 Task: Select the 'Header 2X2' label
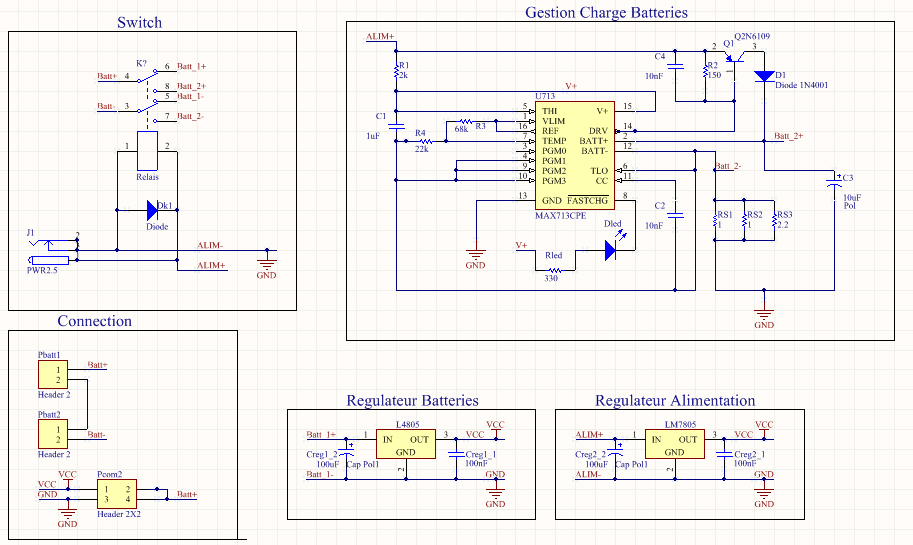pyautogui.click(x=119, y=514)
